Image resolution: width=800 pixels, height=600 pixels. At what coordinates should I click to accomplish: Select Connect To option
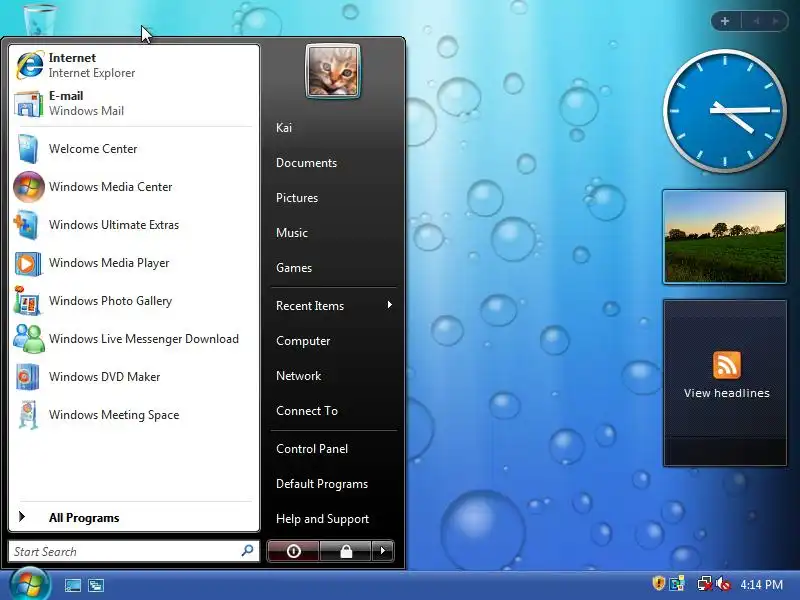(307, 411)
